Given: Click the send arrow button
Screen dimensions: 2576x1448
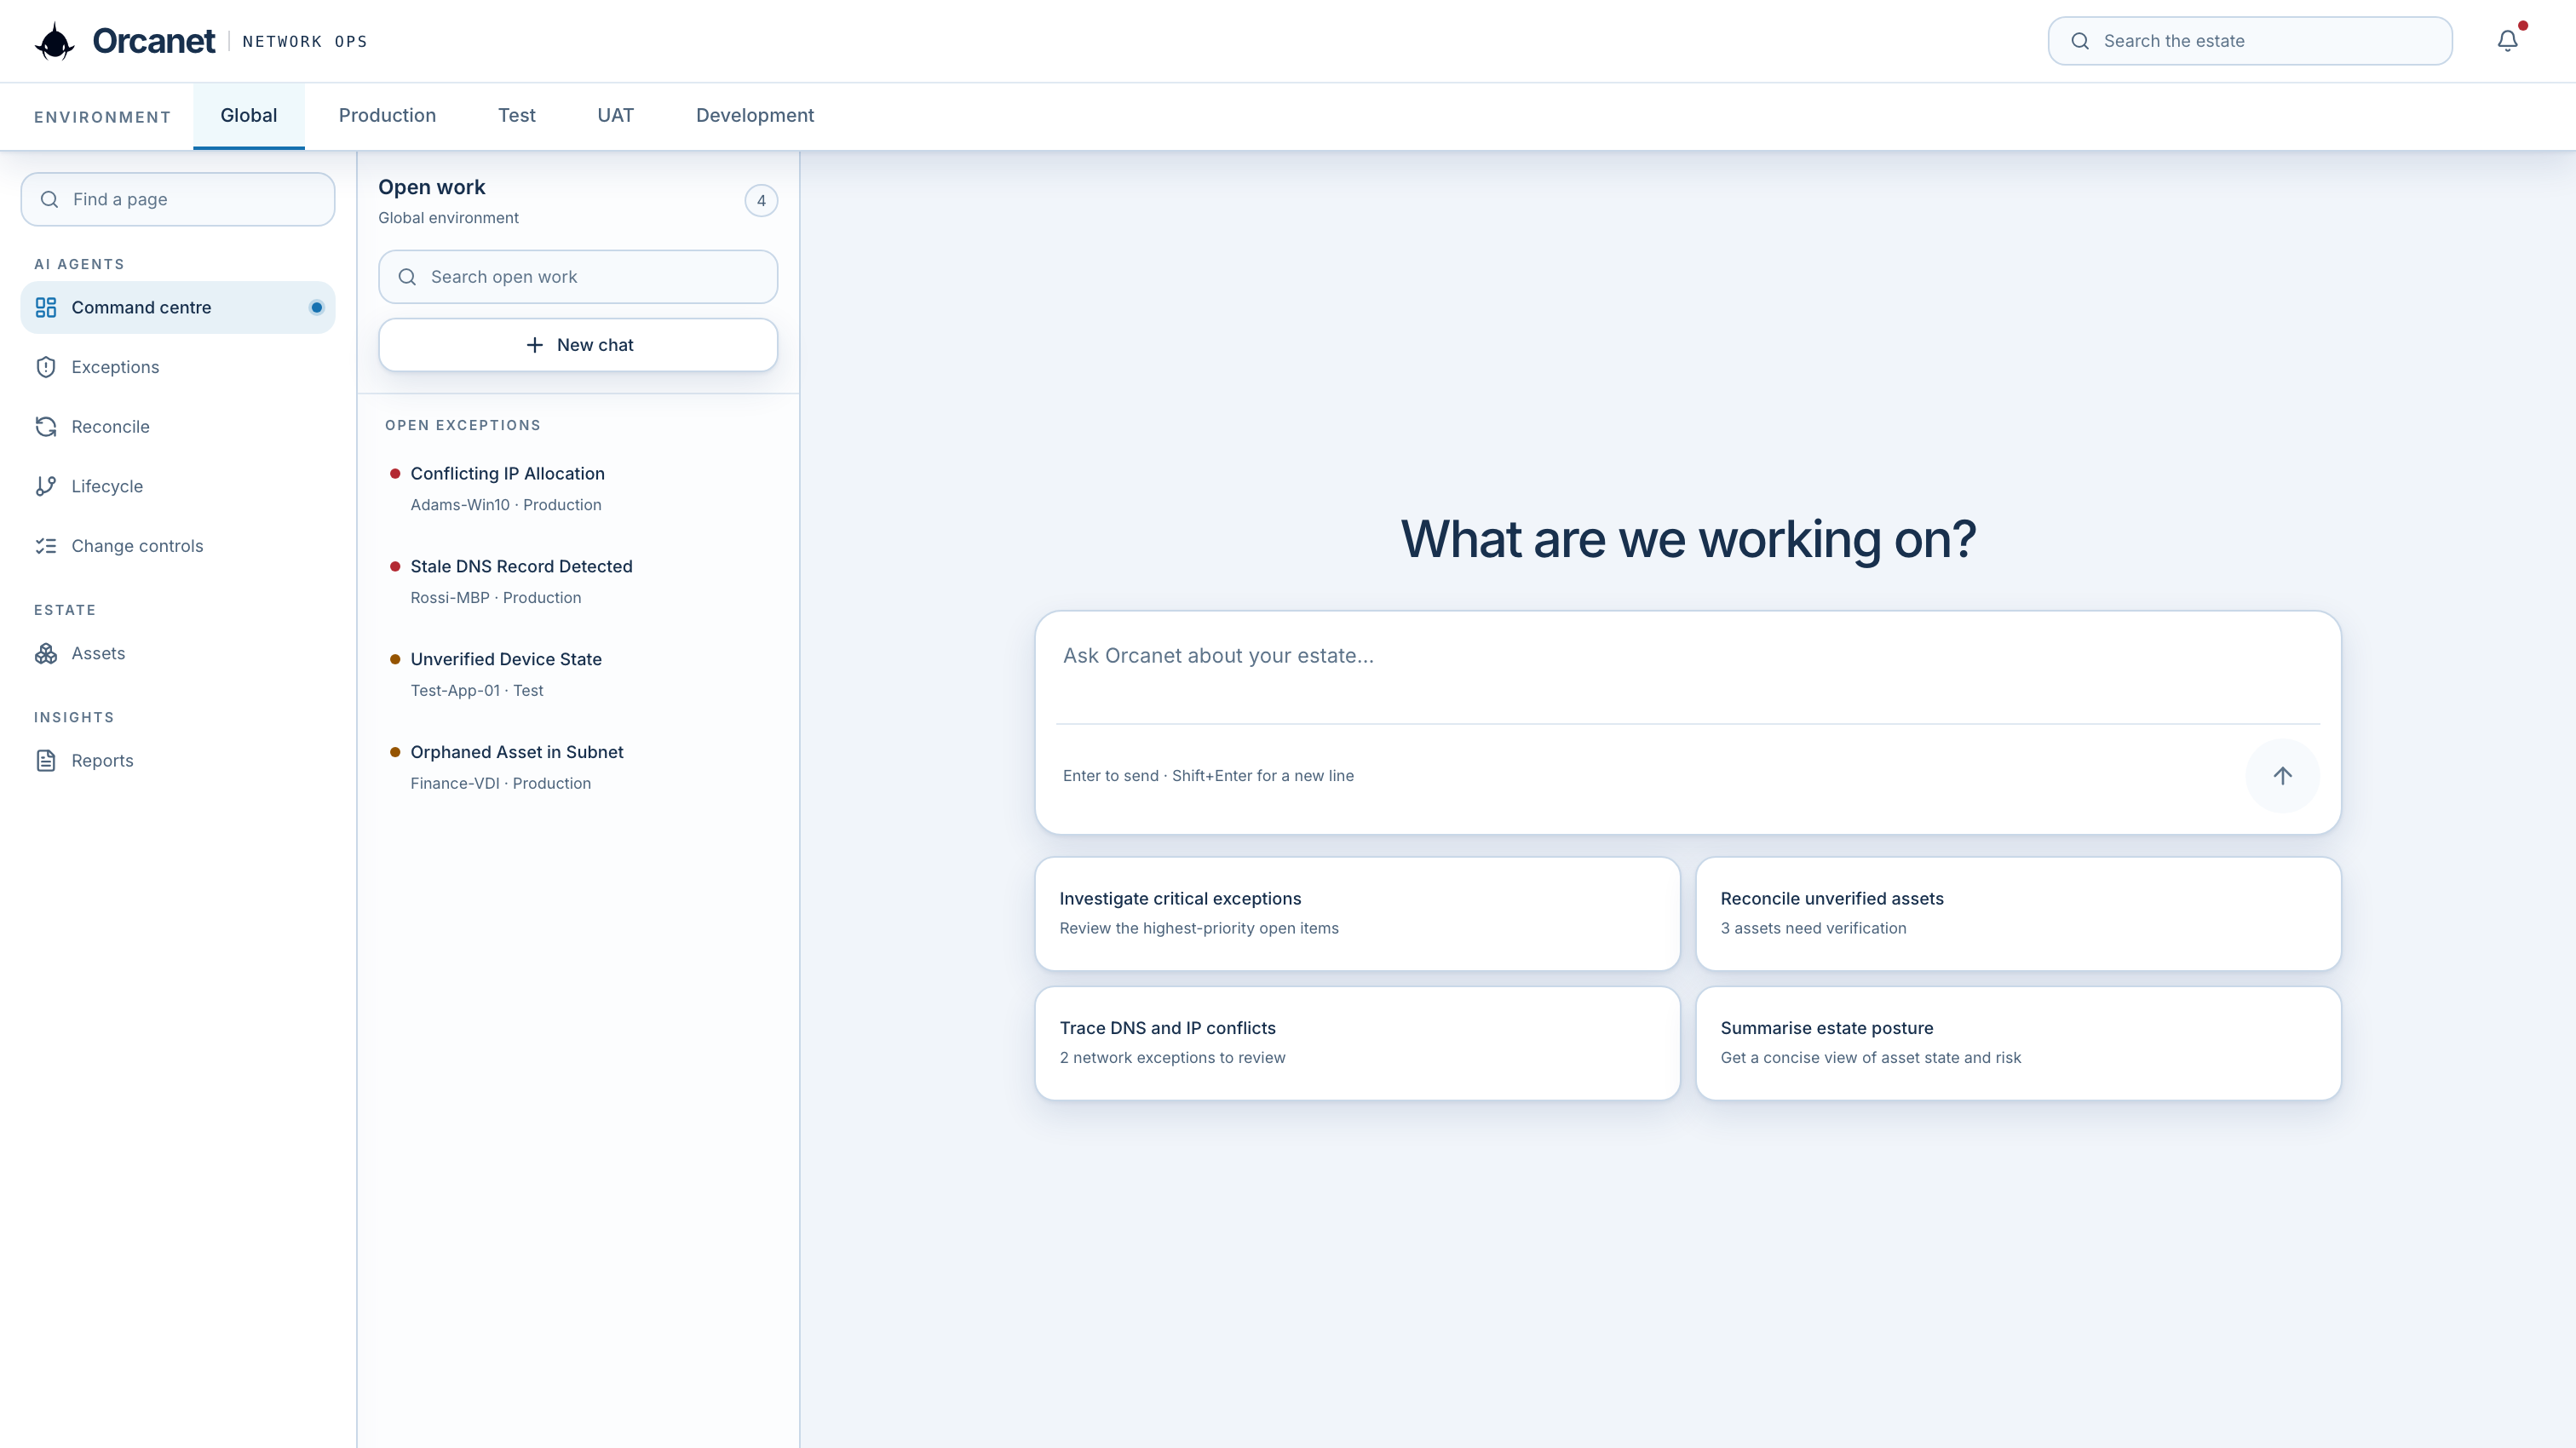Looking at the screenshot, I should click(2282, 776).
